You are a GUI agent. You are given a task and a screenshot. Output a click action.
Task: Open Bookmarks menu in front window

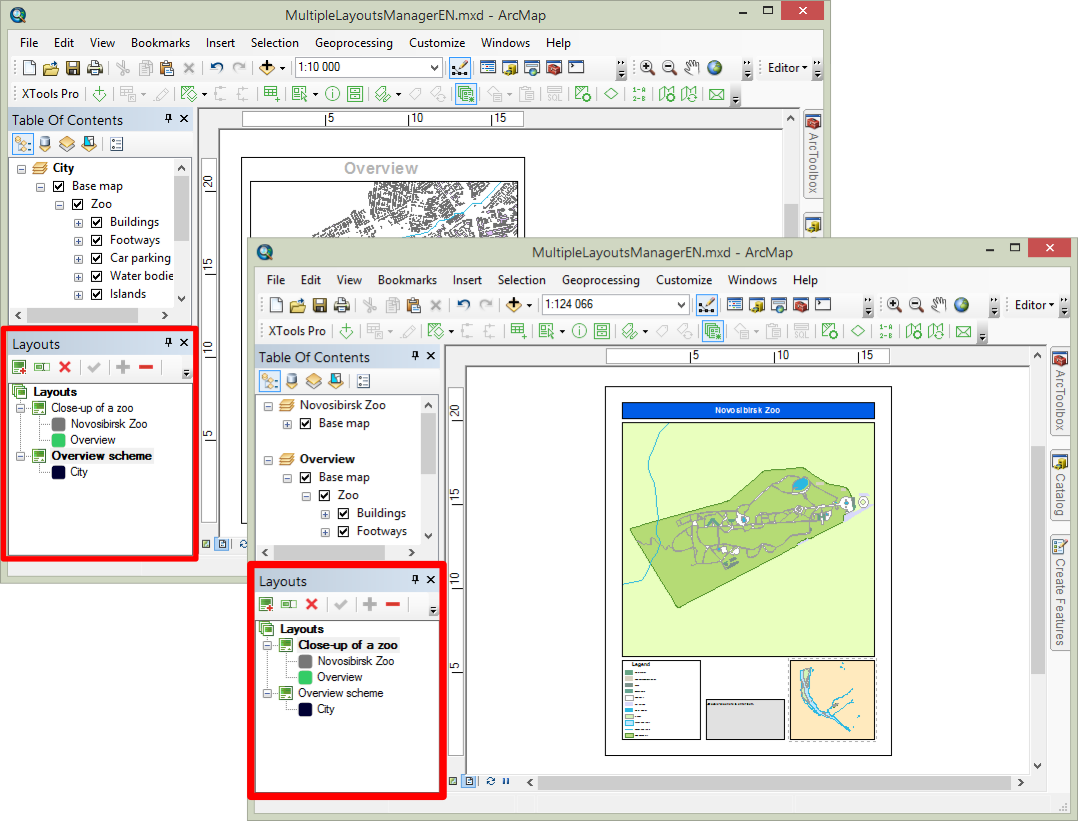click(x=407, y=280)
